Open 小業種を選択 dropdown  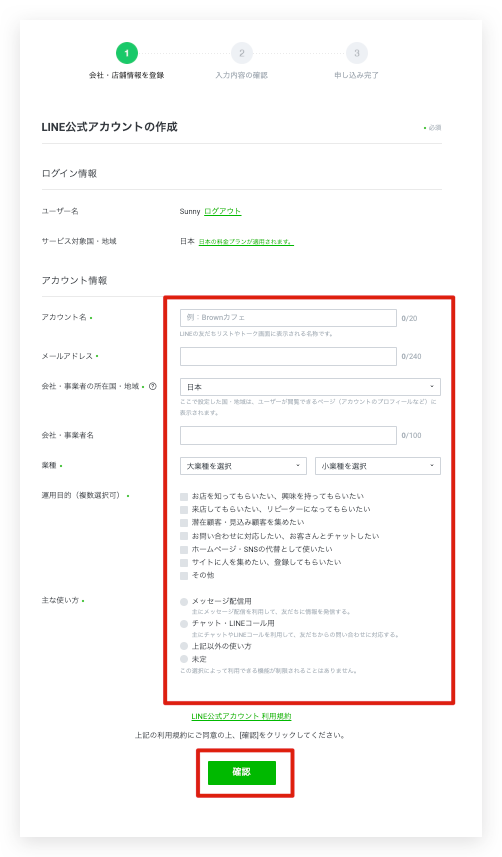[x=378, y=466]
